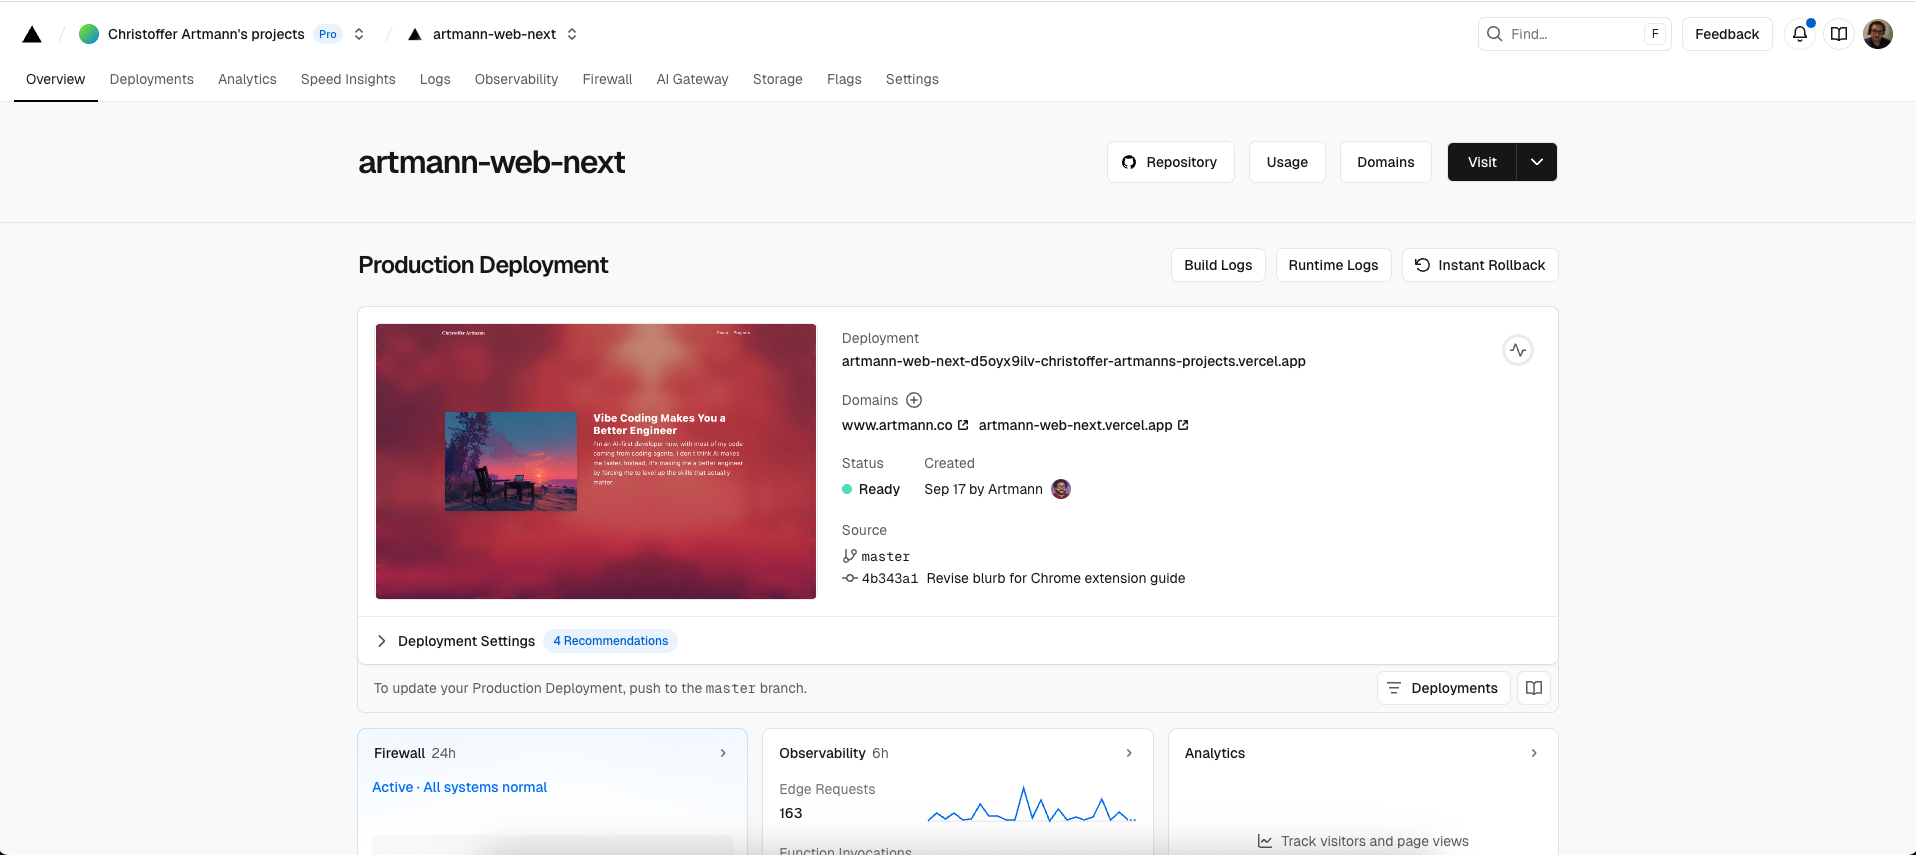Click the Deployments list button
The width and height of the screenshot is (1916, 855).
(1443, 688)
